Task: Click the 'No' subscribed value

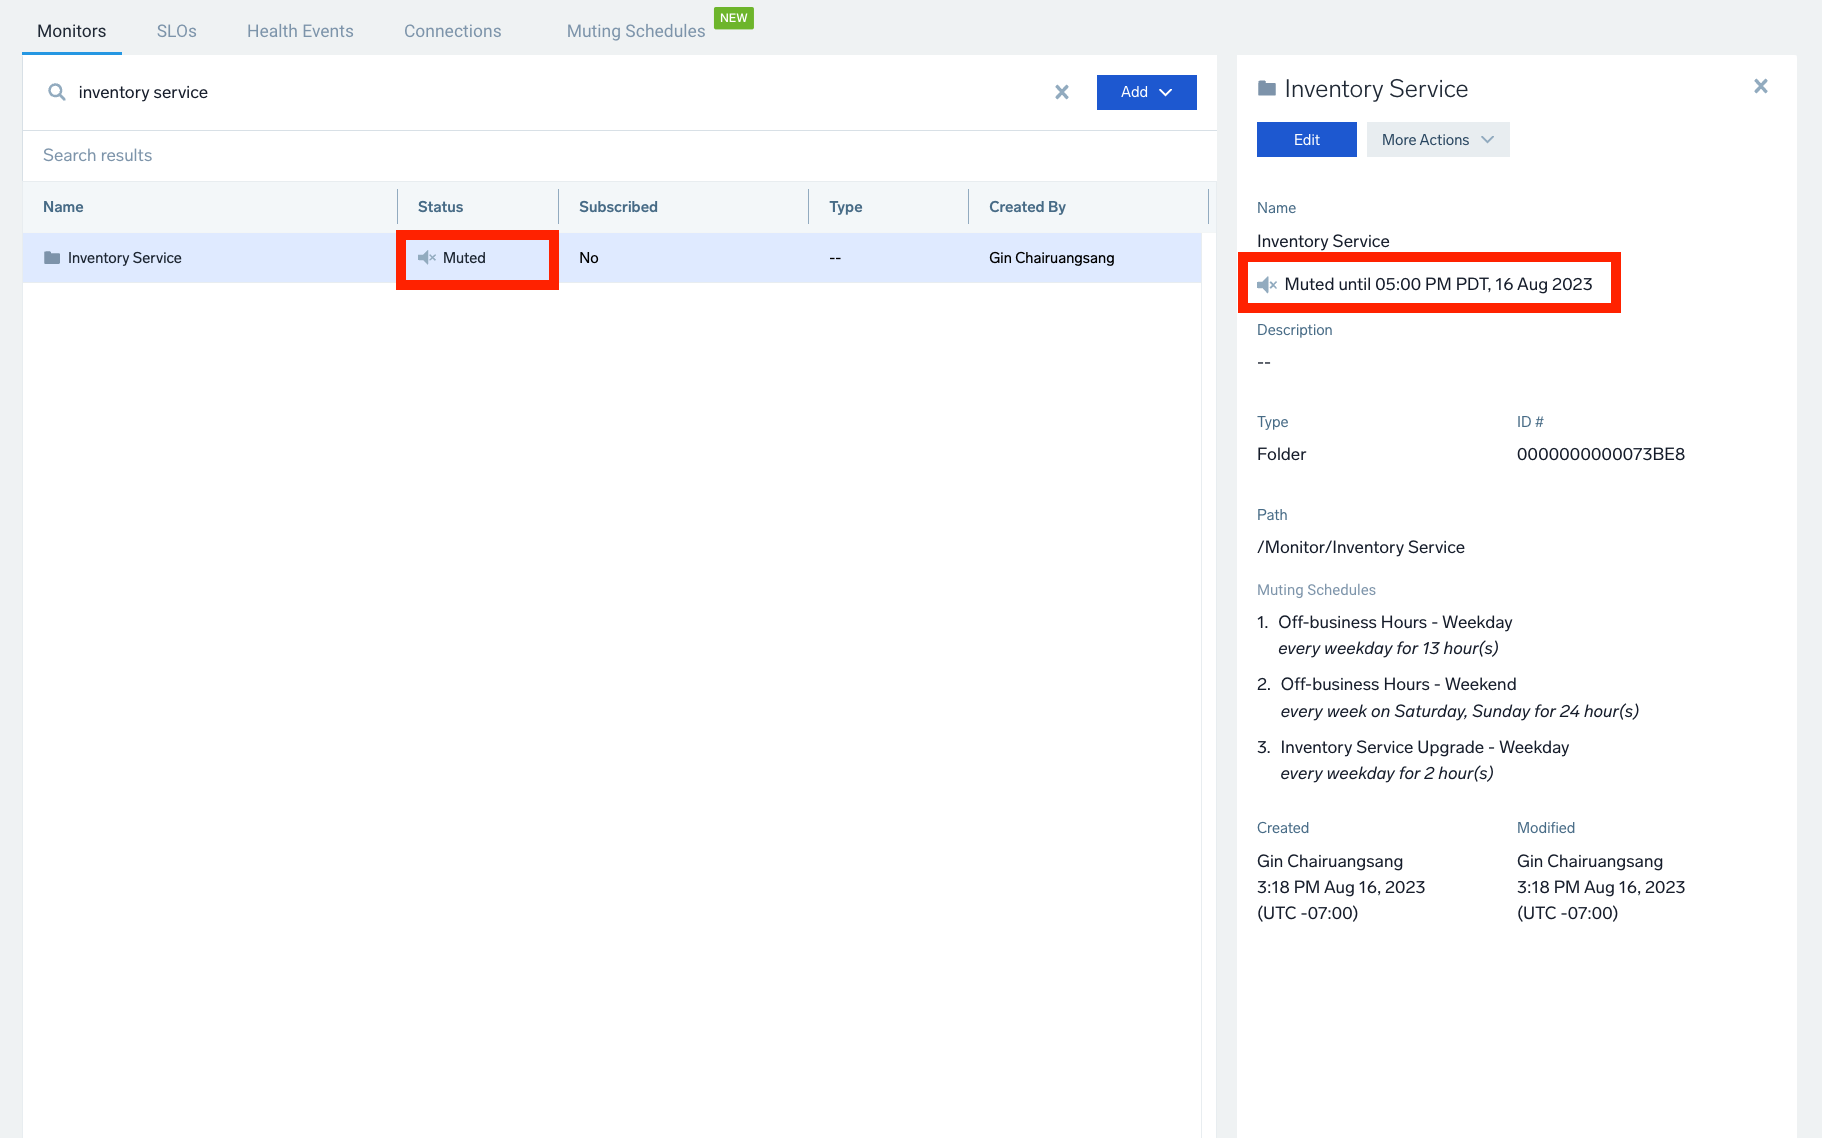Action: (x=589, y=258)
